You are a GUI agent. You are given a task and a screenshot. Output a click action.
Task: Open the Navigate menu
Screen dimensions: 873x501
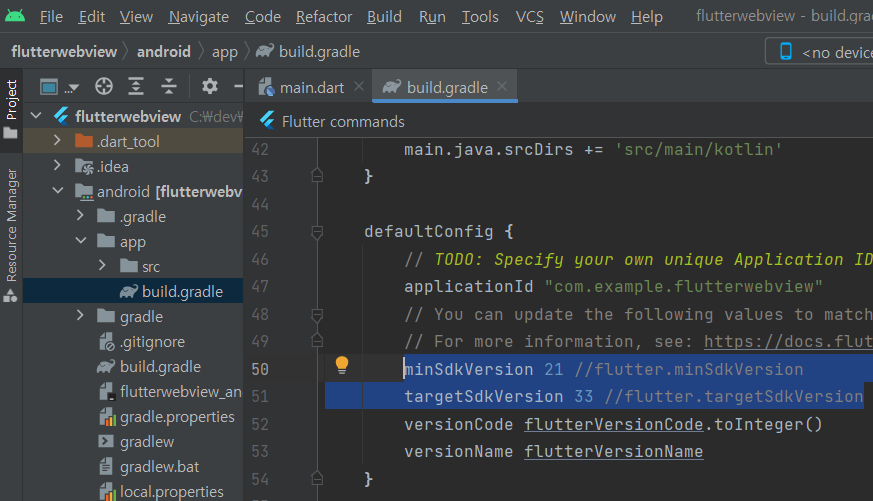point(199,17)
